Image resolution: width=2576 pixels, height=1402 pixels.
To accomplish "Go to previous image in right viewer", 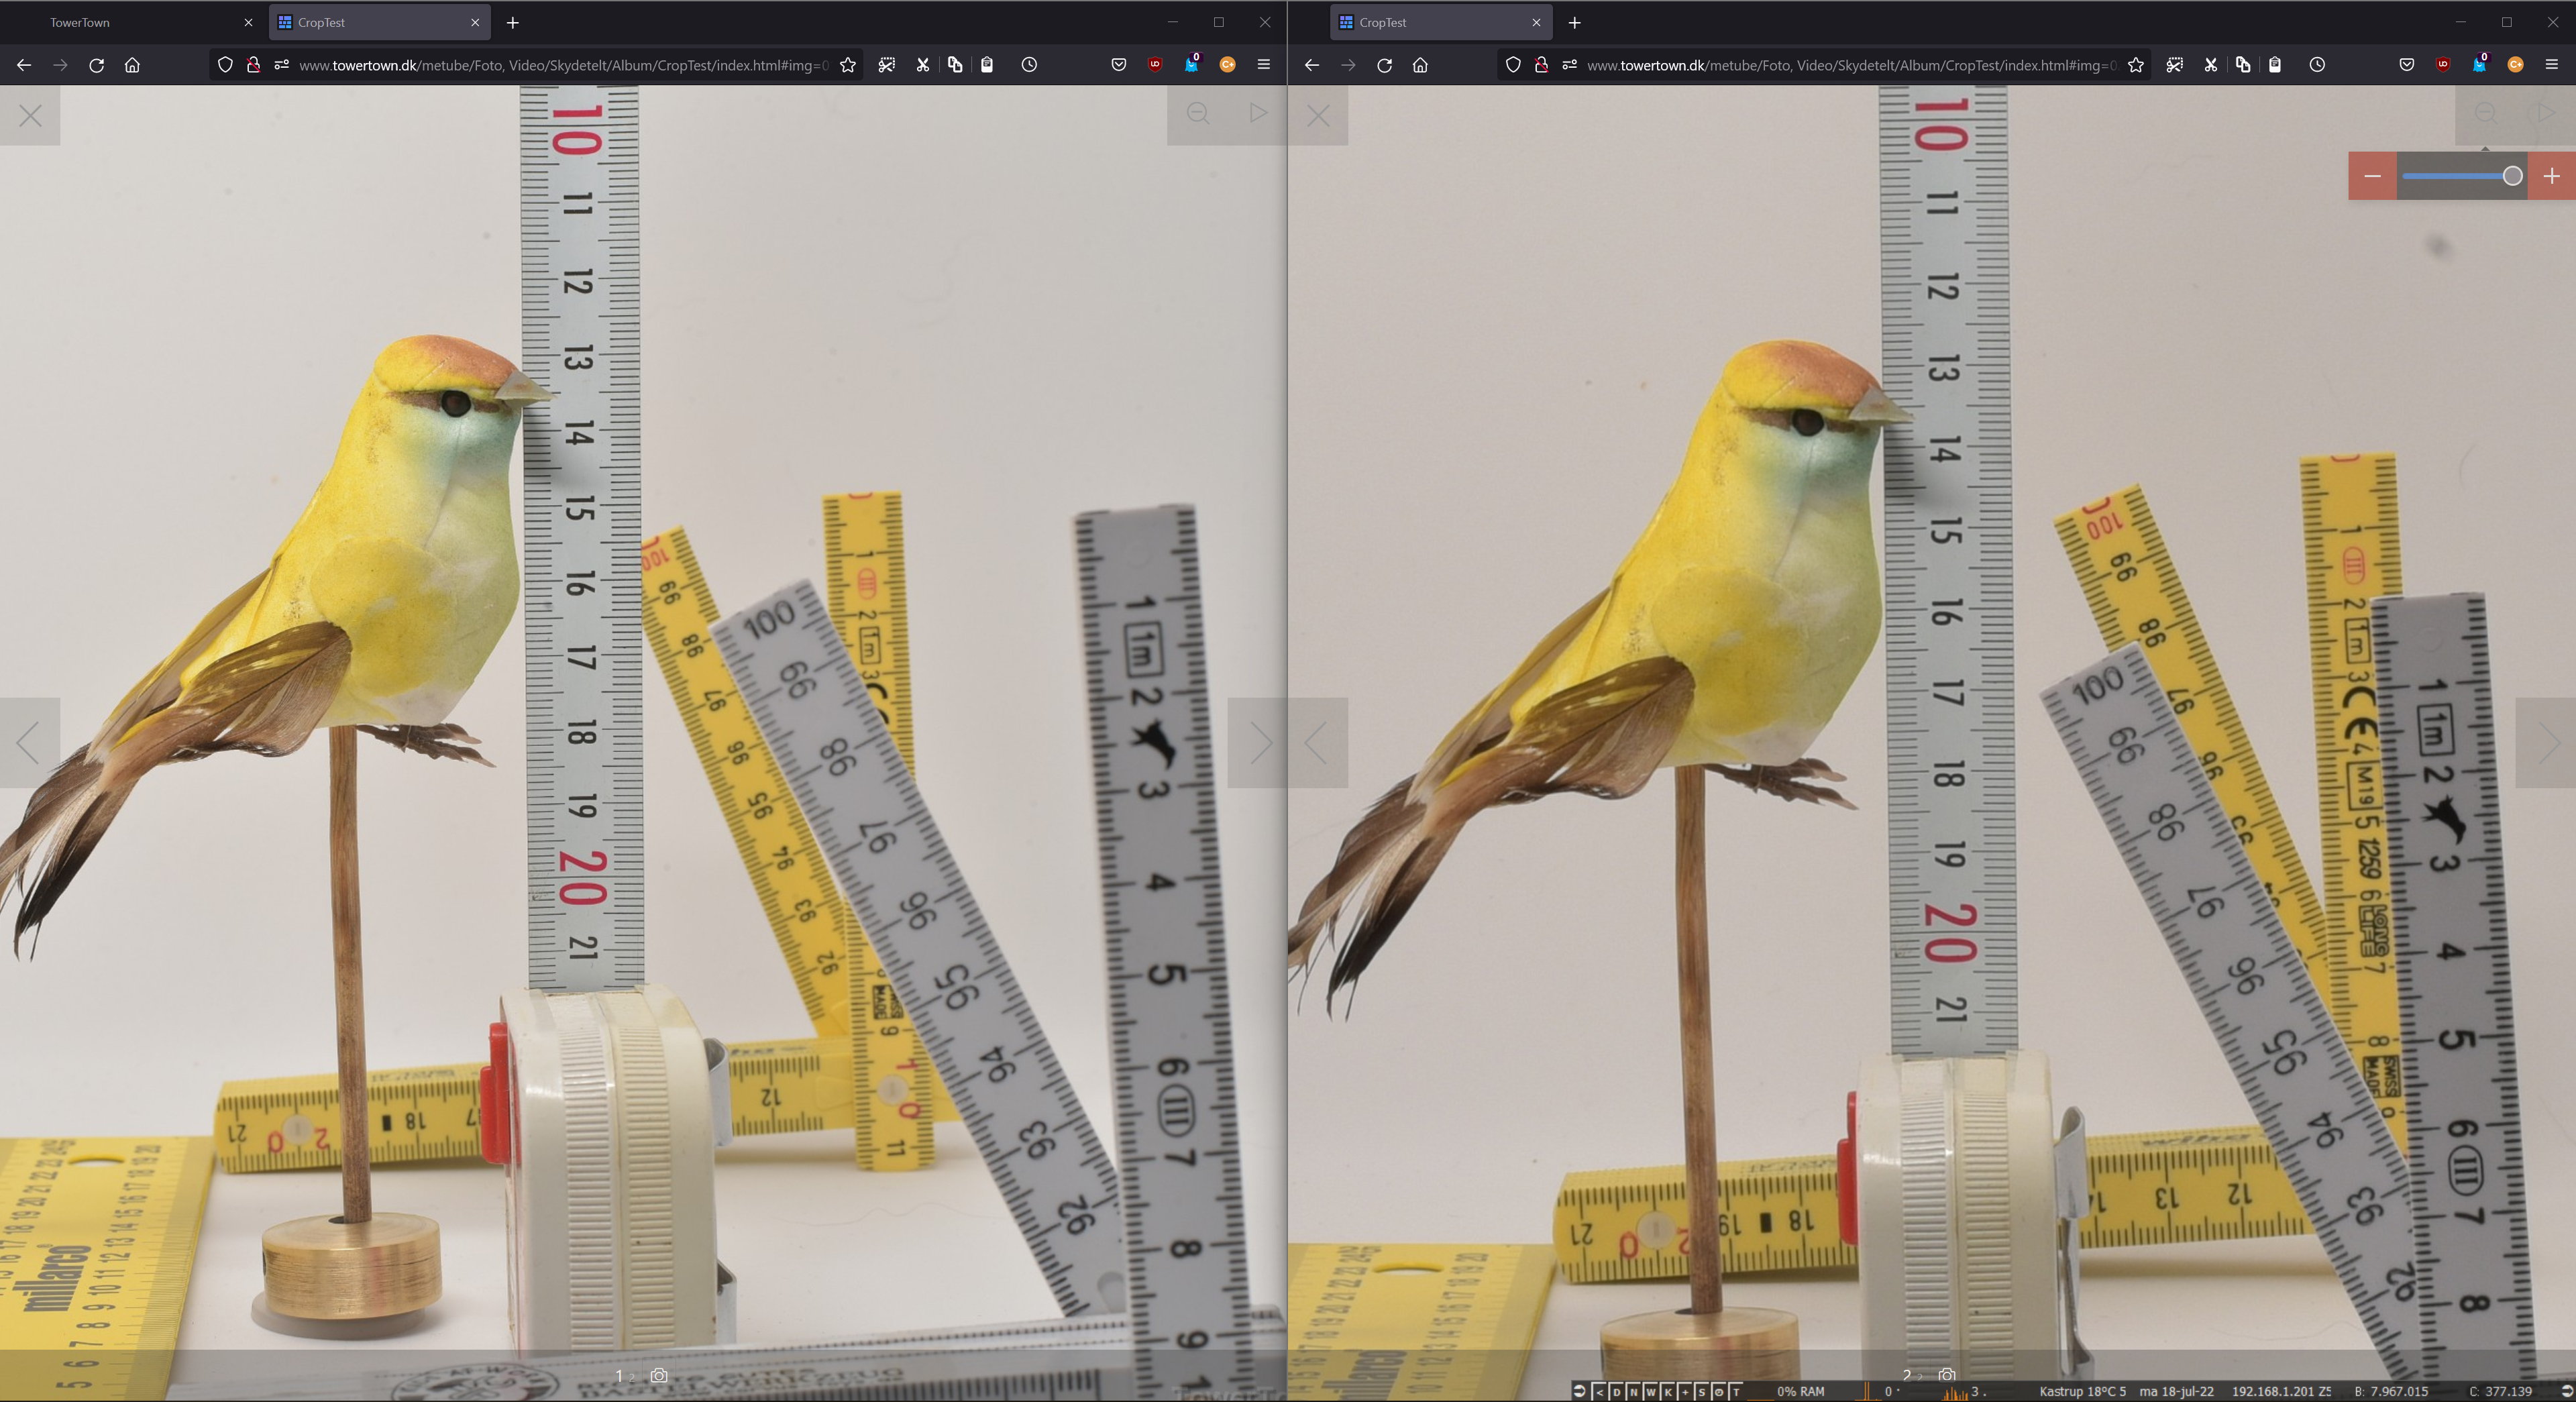I will click(x=1317, y=743).
